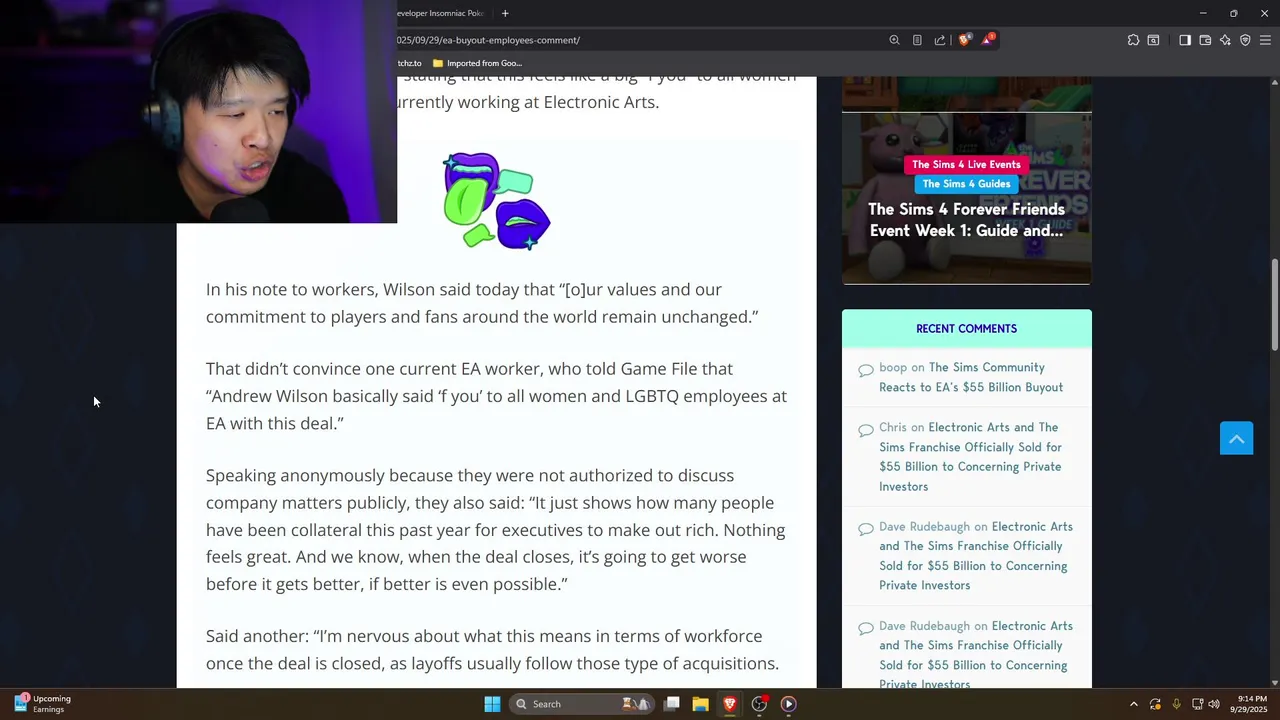Show hidden system tray icons
Screen dimensions: 1280x720
click(x=1133, y=704)
